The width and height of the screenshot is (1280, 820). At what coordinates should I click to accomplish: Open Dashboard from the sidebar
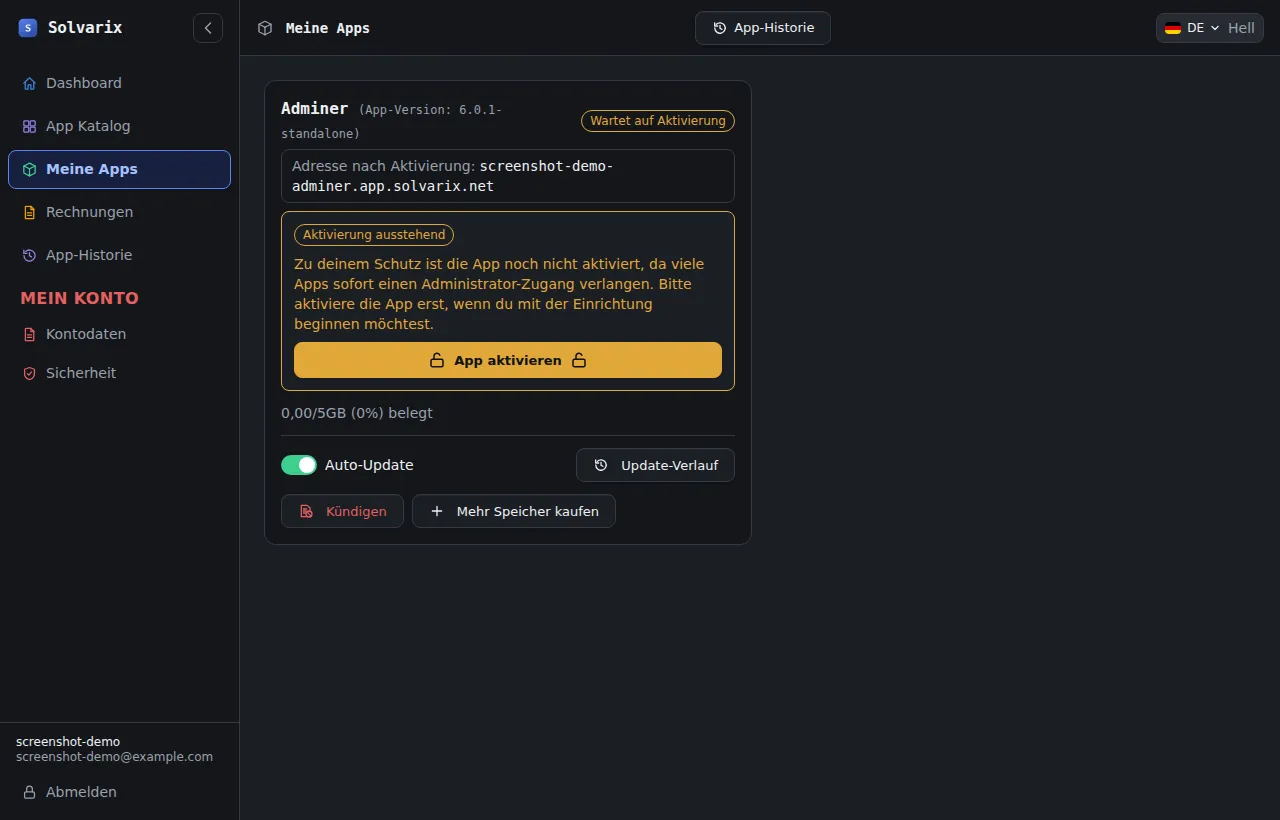(120, 83)
